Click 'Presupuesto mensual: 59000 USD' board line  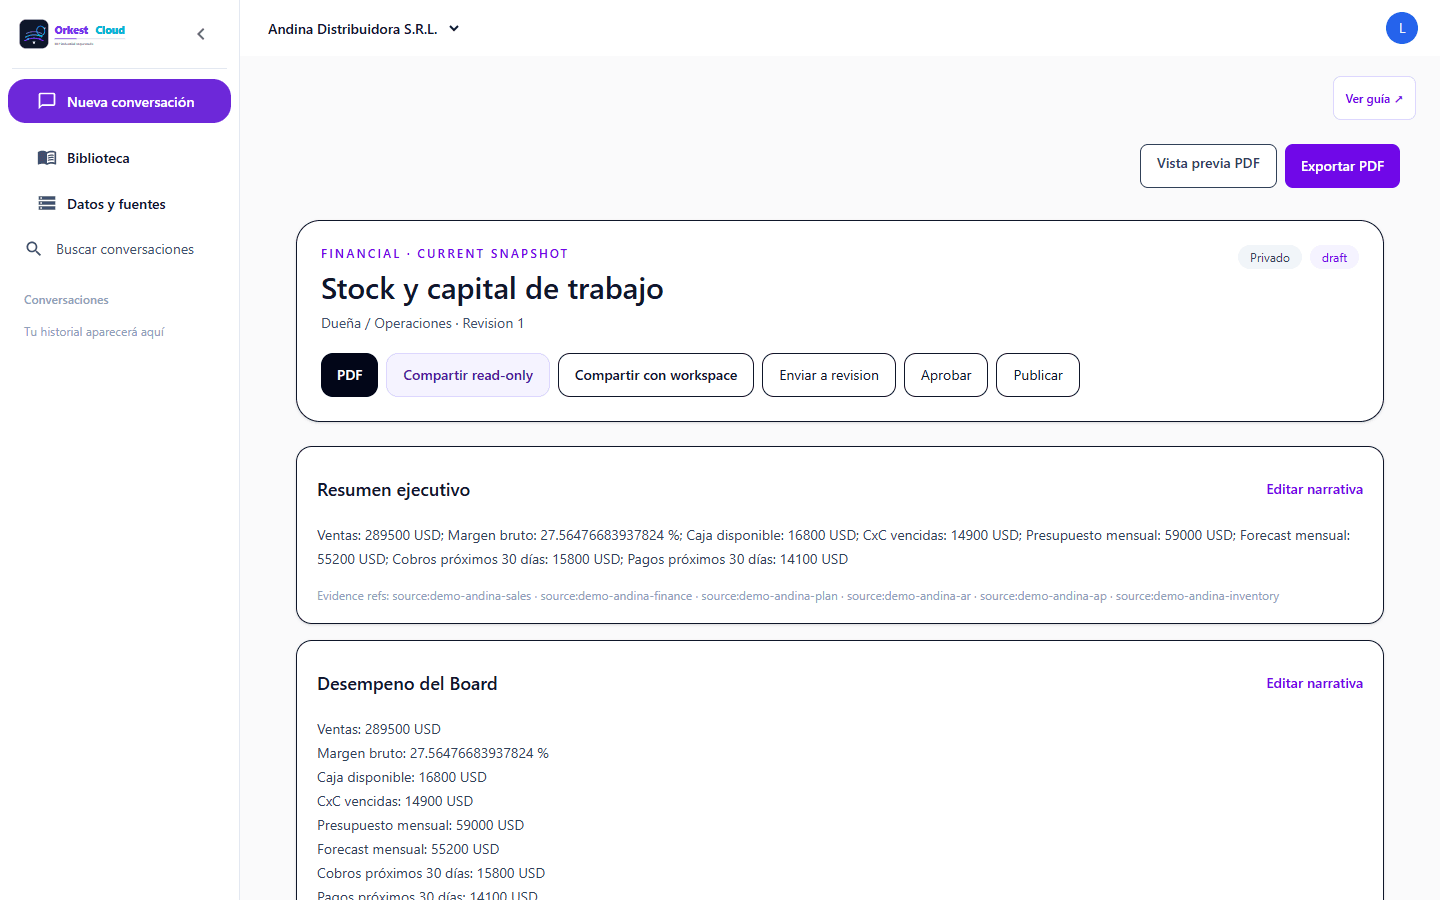pyautogui.click(x=420, y=825)
